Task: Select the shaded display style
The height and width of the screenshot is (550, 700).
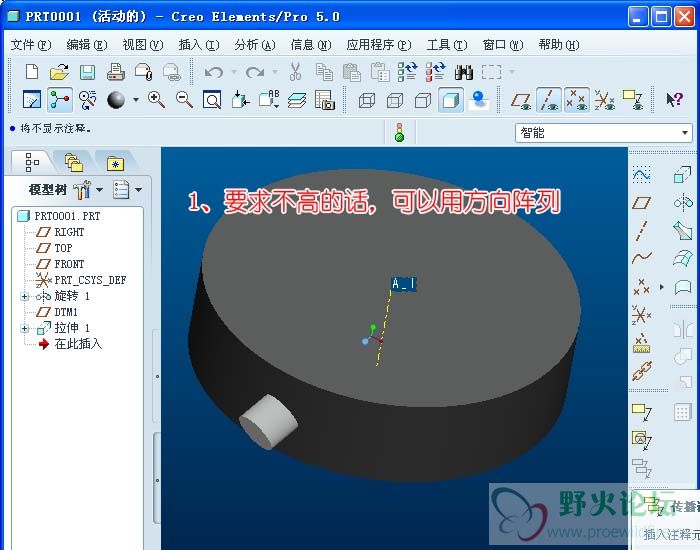Action: tap(451, 100)
